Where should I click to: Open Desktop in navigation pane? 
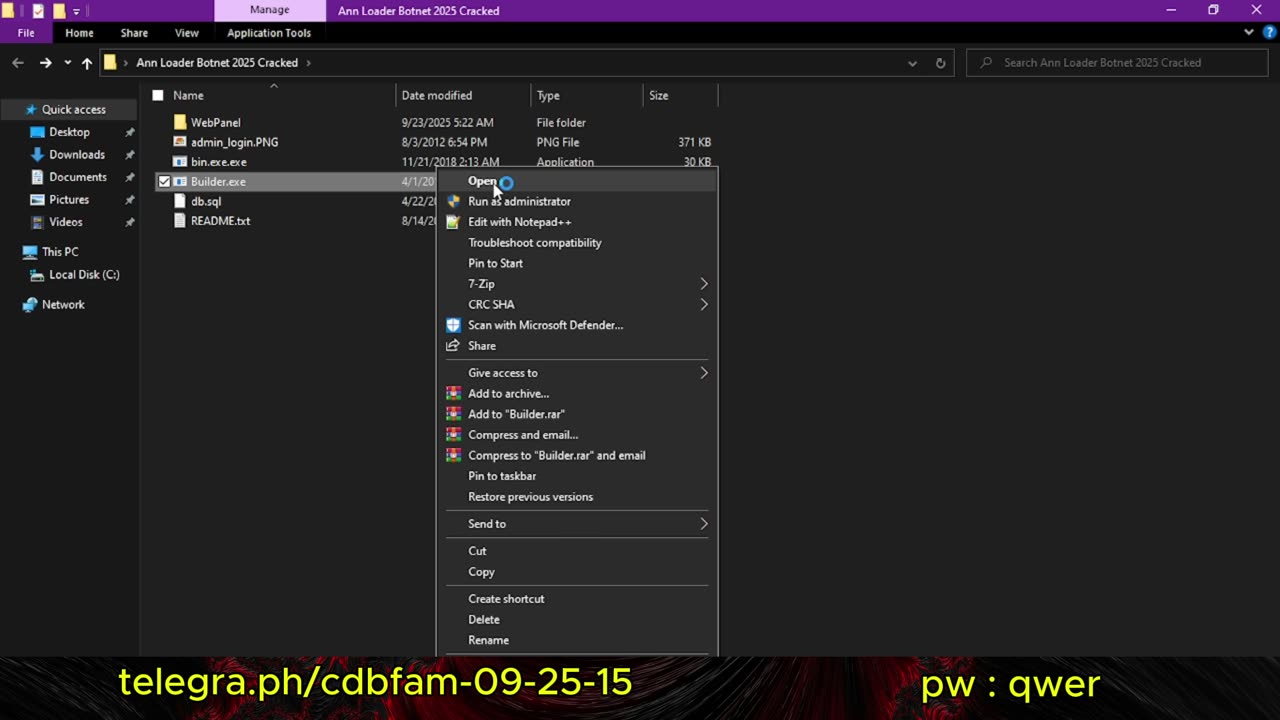(69, 132)
